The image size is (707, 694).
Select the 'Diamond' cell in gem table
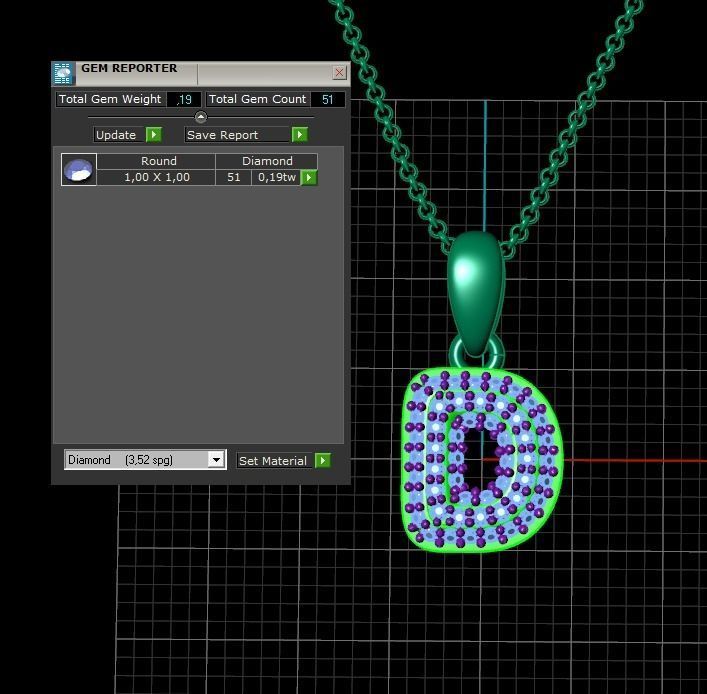(x=266, y=161)
